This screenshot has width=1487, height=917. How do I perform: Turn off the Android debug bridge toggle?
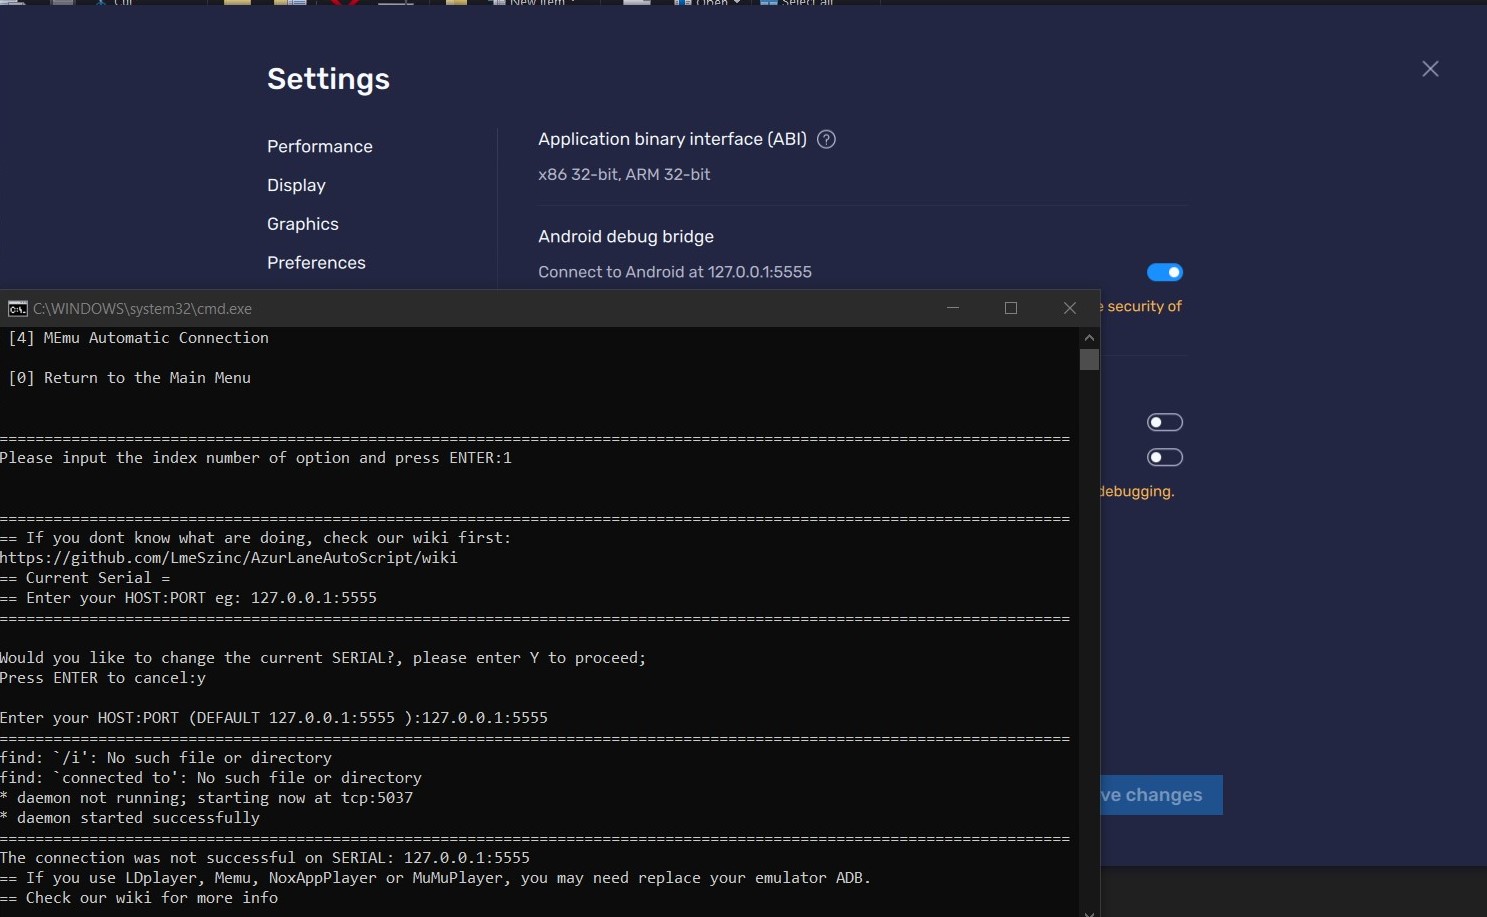[1165, 272]
